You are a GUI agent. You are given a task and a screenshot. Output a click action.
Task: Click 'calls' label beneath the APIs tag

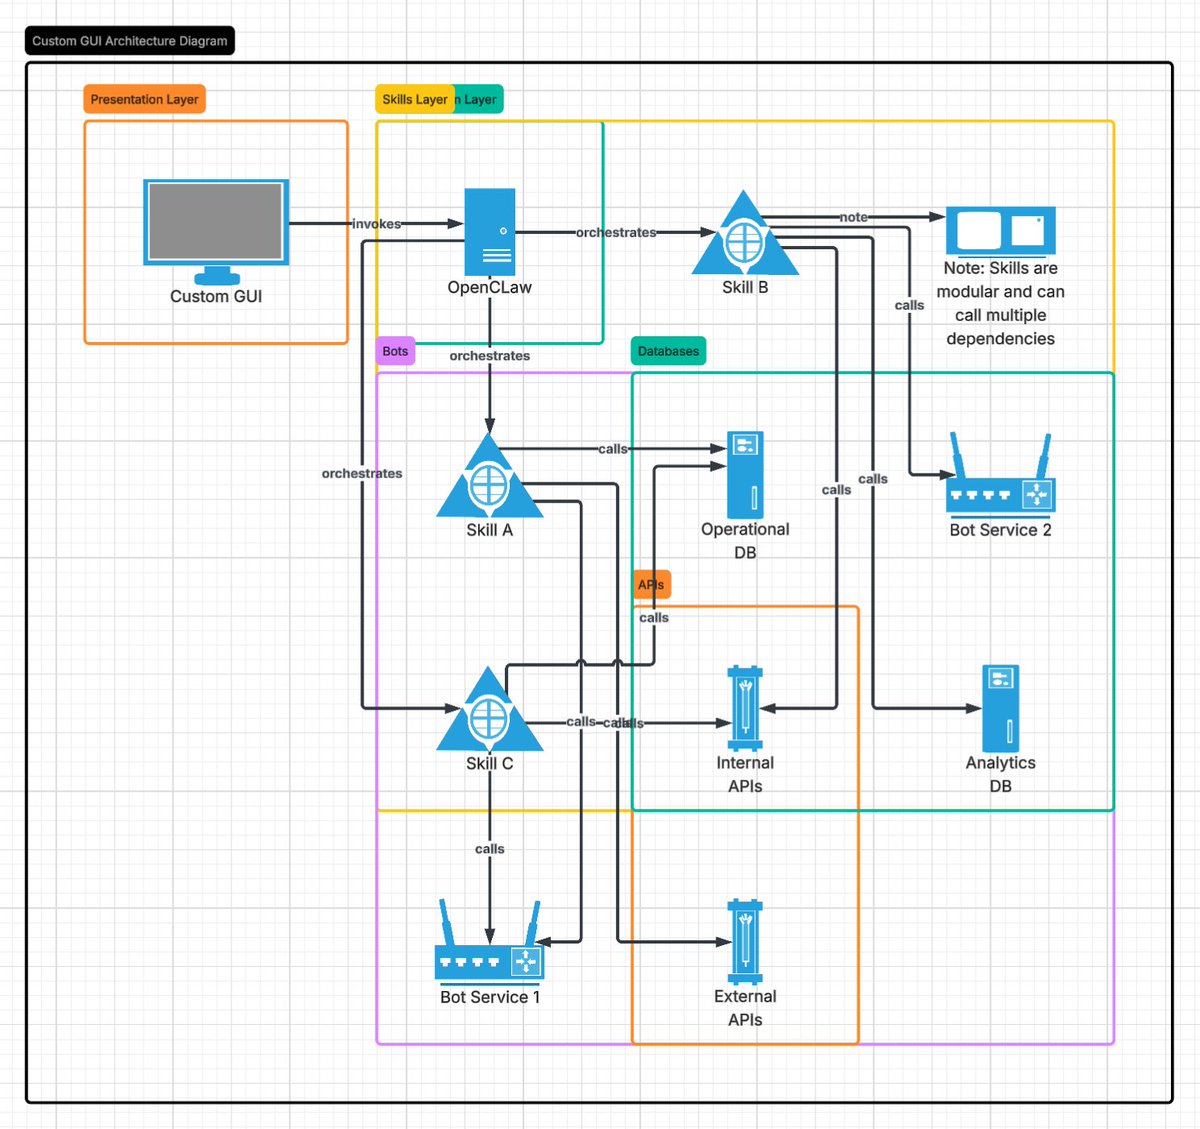(x=654, y=618)
